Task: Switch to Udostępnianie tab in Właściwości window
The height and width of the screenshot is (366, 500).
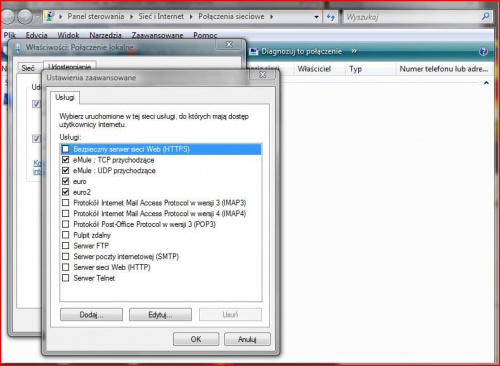Action: pyautogui.click(x=70, y=66)
